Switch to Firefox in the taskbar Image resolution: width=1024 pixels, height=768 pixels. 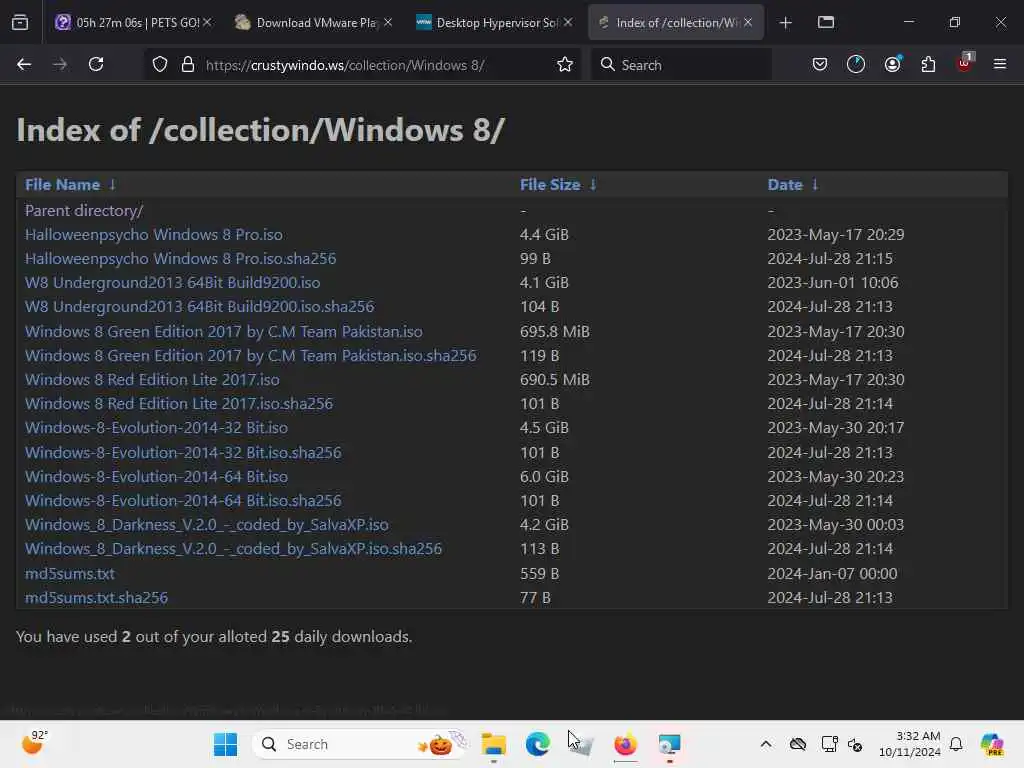(x=625, y=744)
